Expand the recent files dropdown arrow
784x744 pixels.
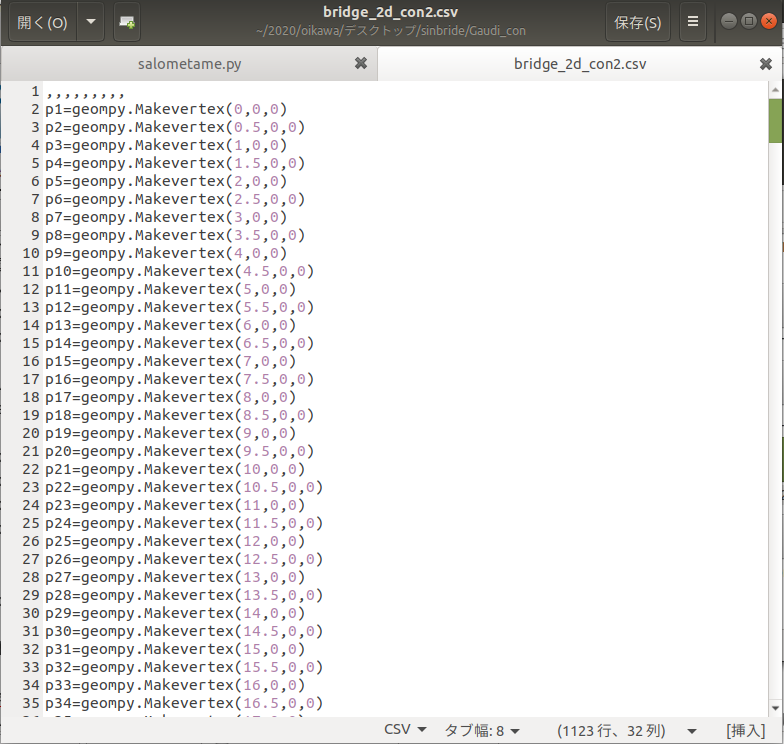pyautogui.click(x=91, y=22)
